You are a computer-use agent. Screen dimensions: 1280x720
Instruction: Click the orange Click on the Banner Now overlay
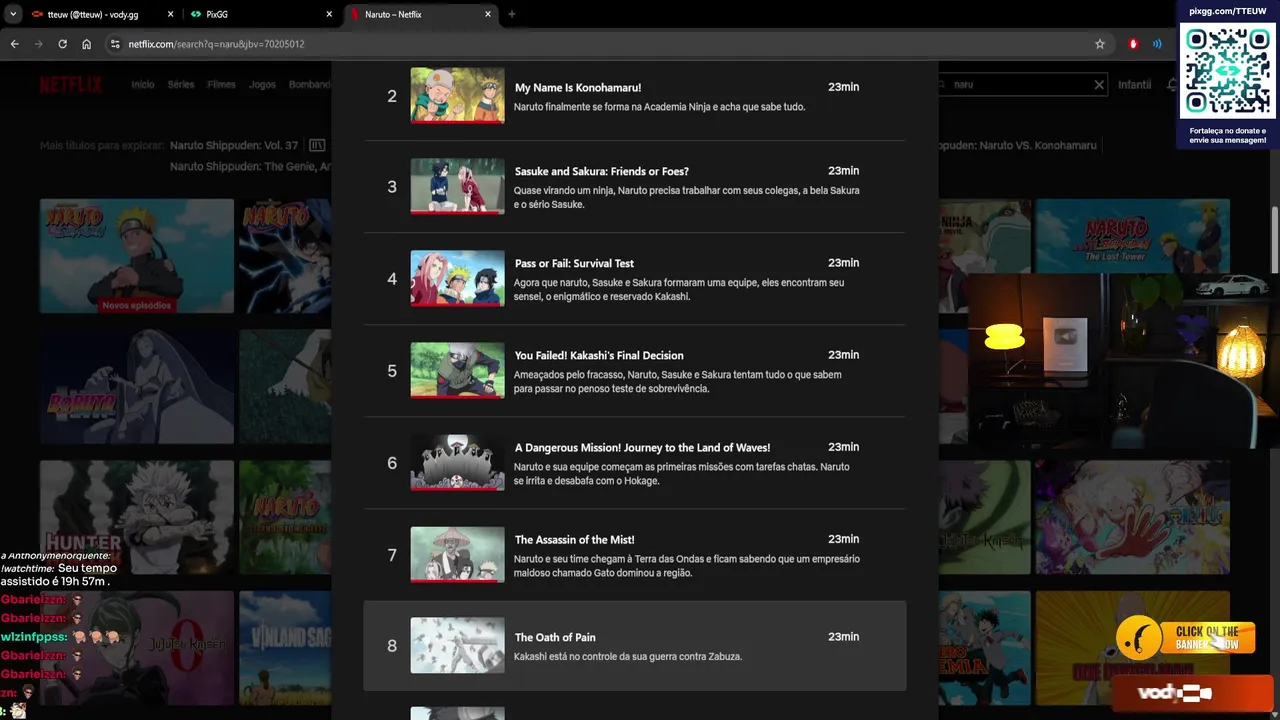(1186, 637)
